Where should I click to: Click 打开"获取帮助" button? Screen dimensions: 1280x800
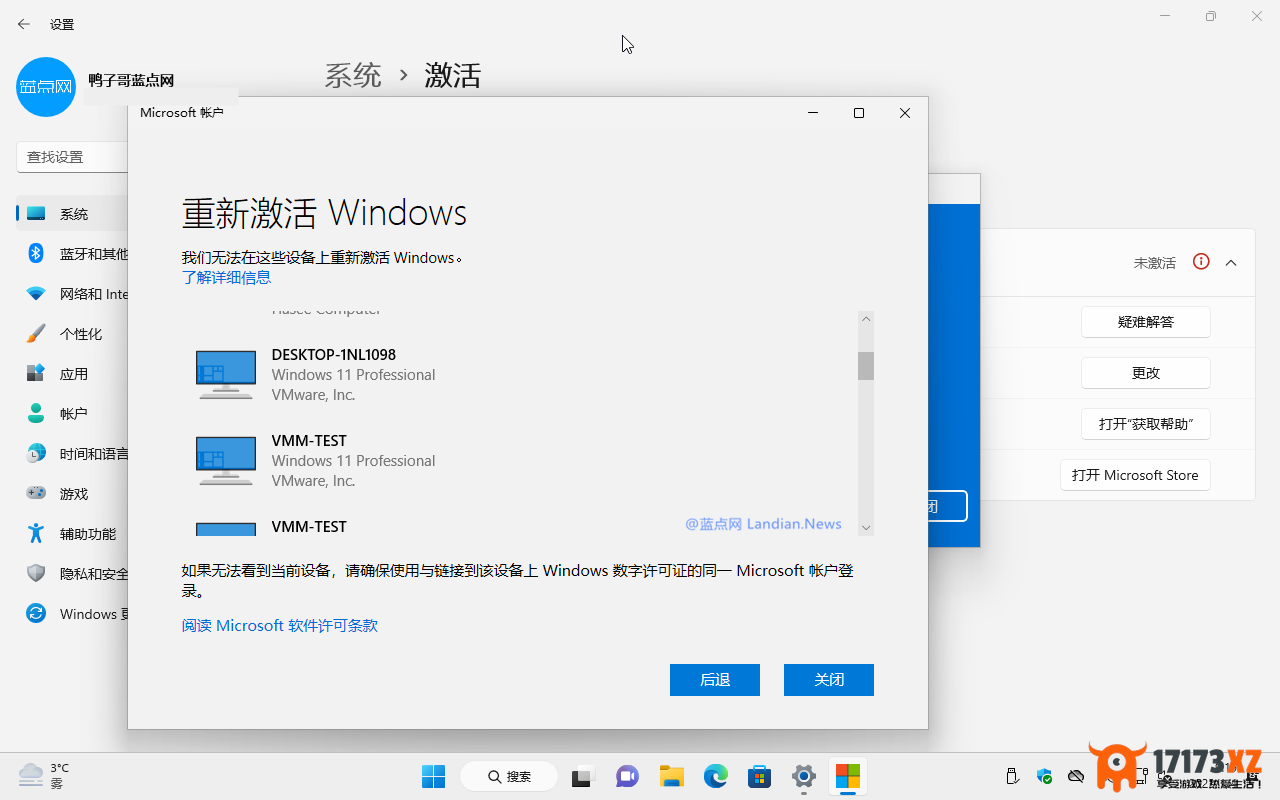coord(1146,424)
